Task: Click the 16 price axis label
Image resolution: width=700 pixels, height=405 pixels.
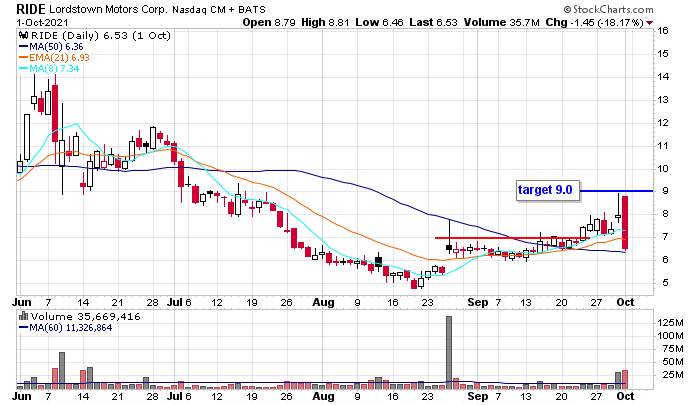Action: click(662, 31)
